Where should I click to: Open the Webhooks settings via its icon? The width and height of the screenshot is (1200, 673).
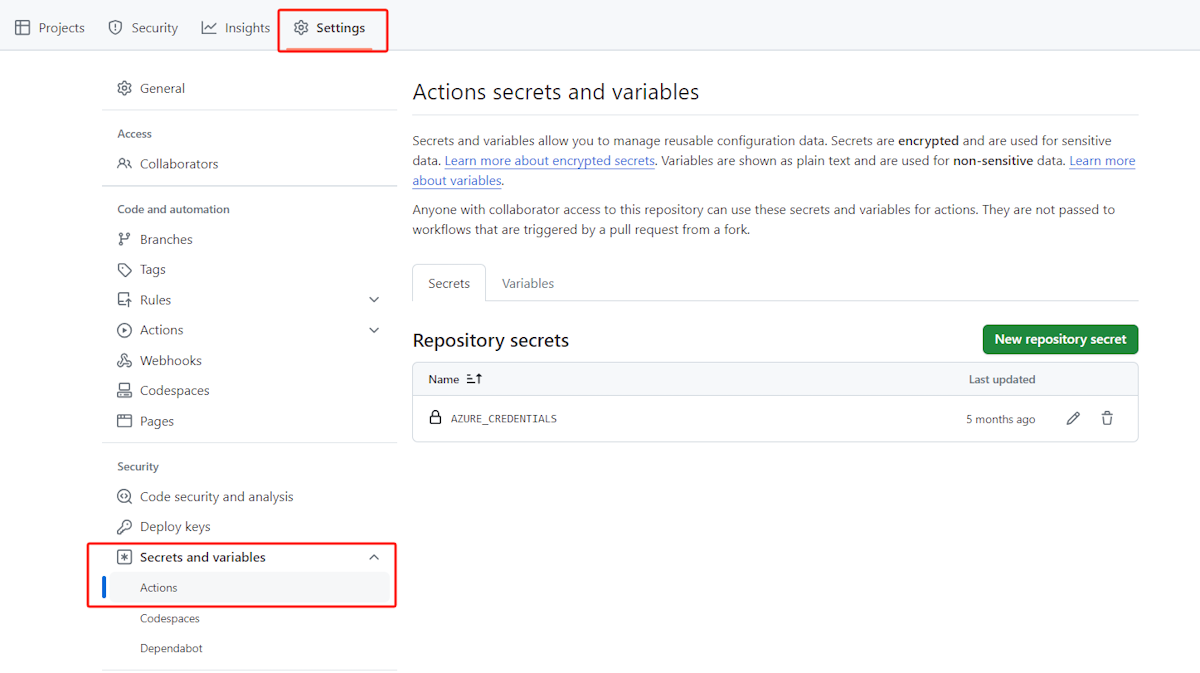coord(124,360)
